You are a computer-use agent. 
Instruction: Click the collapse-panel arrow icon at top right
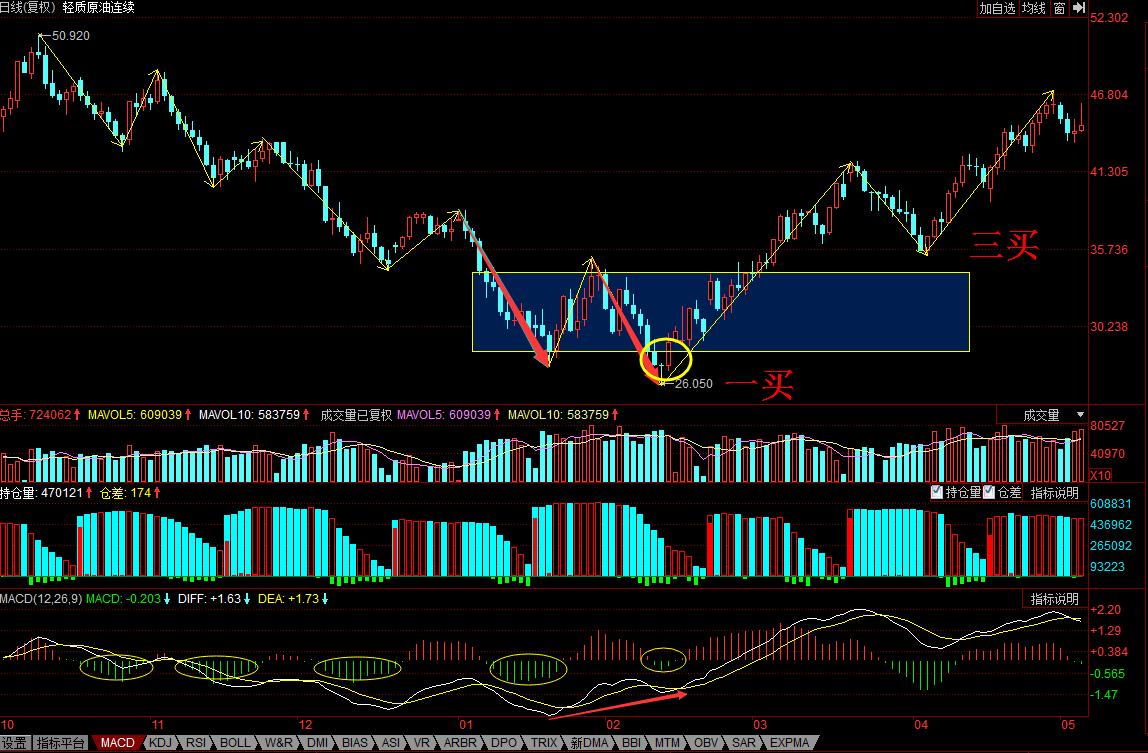click(1079, 8)
